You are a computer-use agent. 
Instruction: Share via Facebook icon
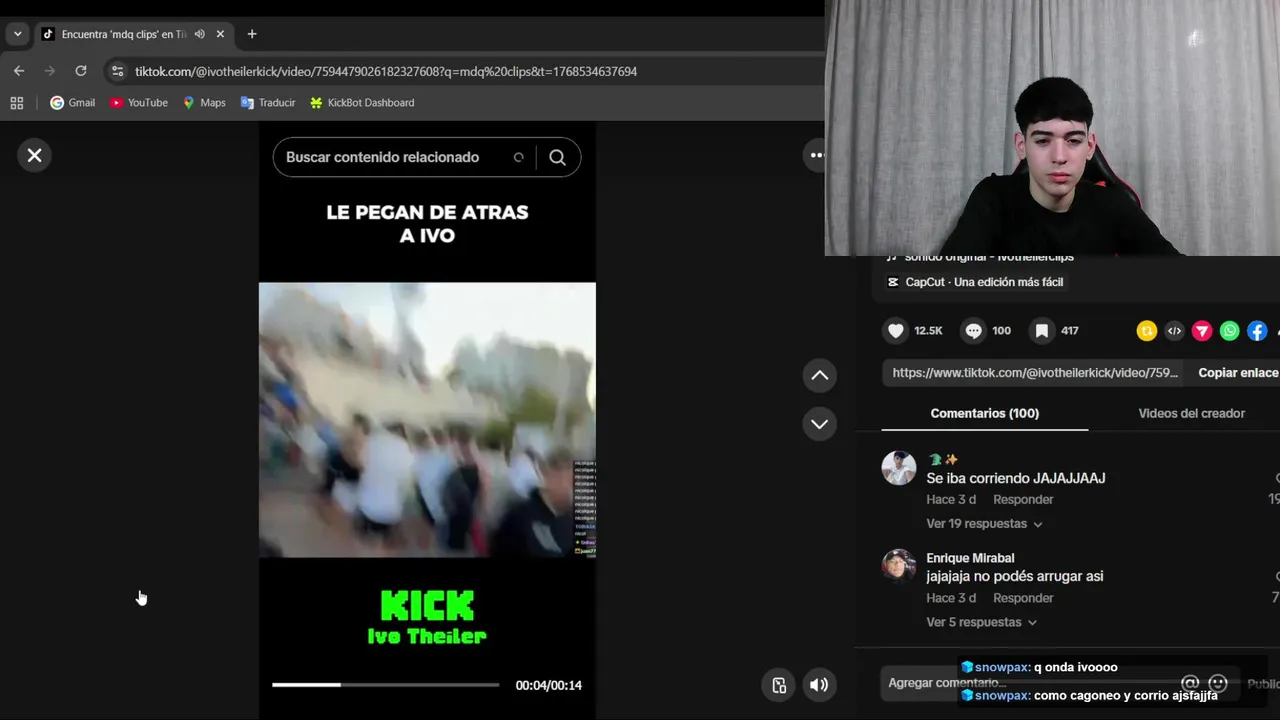[1257, 331]
